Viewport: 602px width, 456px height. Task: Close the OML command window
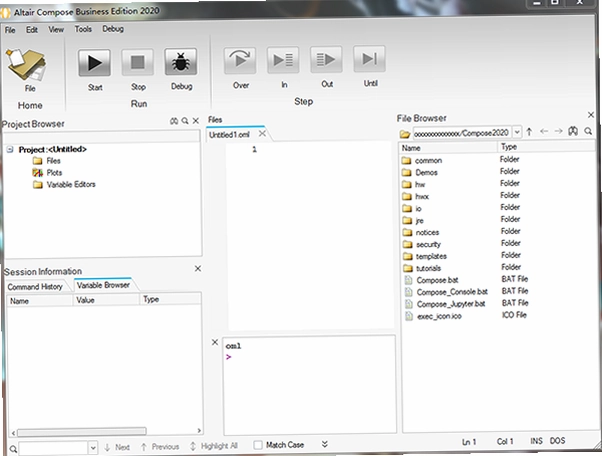215,342
